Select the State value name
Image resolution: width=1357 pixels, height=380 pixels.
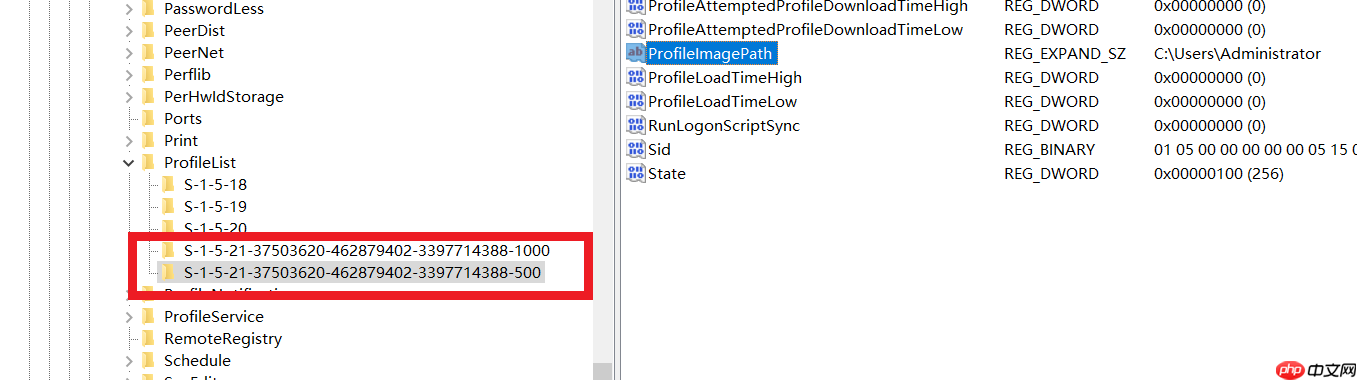coord(667,173)
